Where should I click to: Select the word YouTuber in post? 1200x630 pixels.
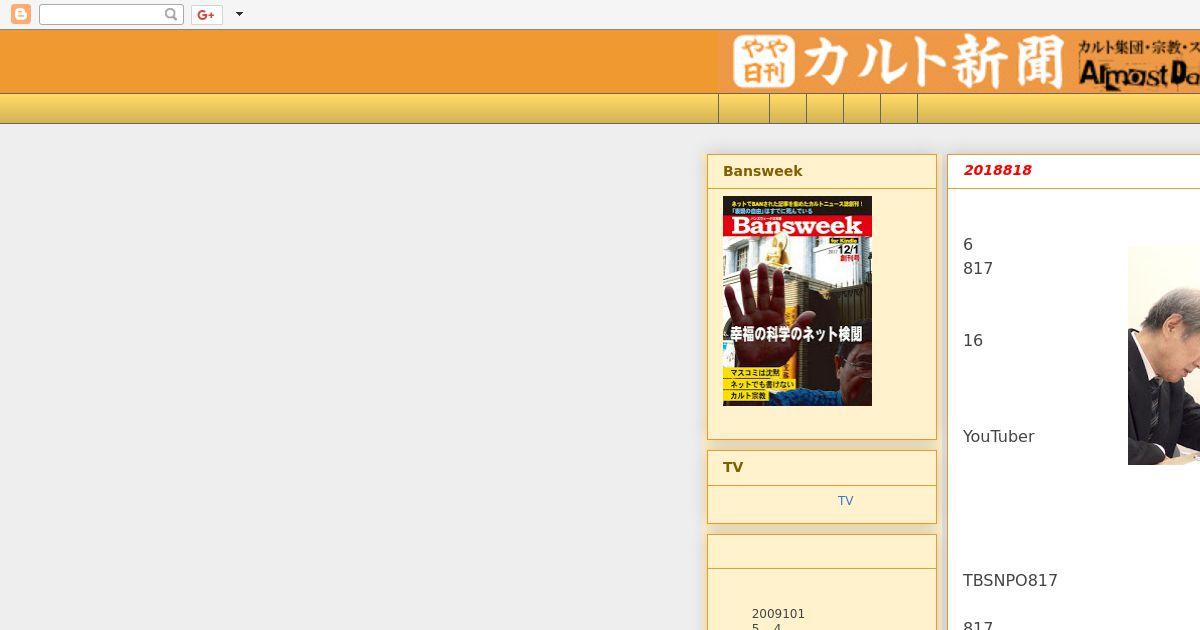point(998,436)
